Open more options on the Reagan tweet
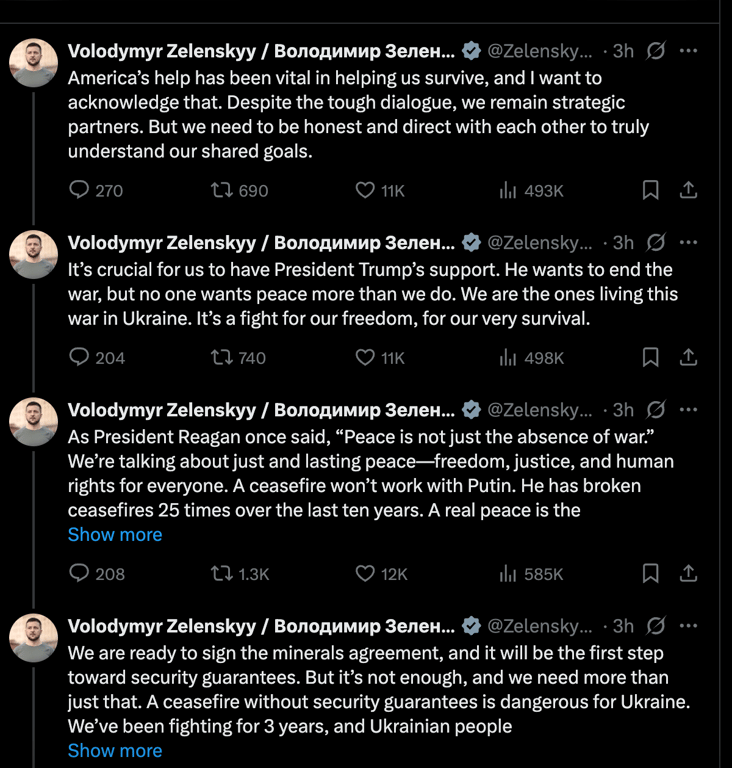 click(x=688, y=410)
